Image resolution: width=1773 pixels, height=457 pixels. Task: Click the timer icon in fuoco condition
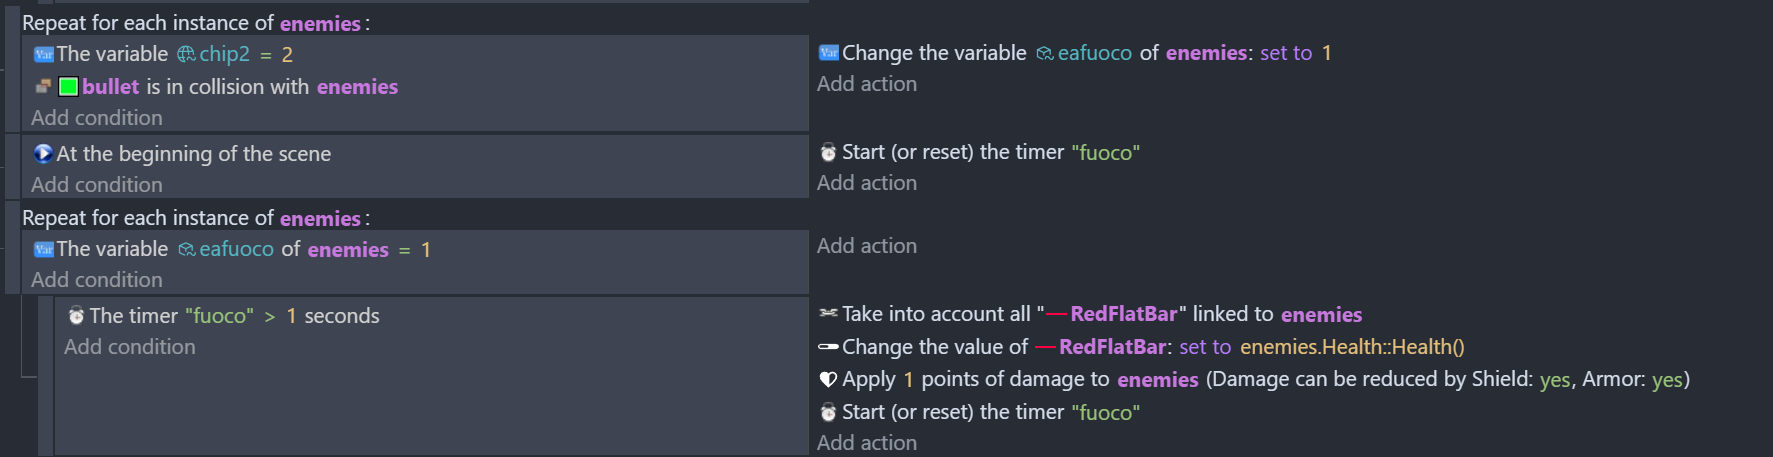tap(76, 316)
